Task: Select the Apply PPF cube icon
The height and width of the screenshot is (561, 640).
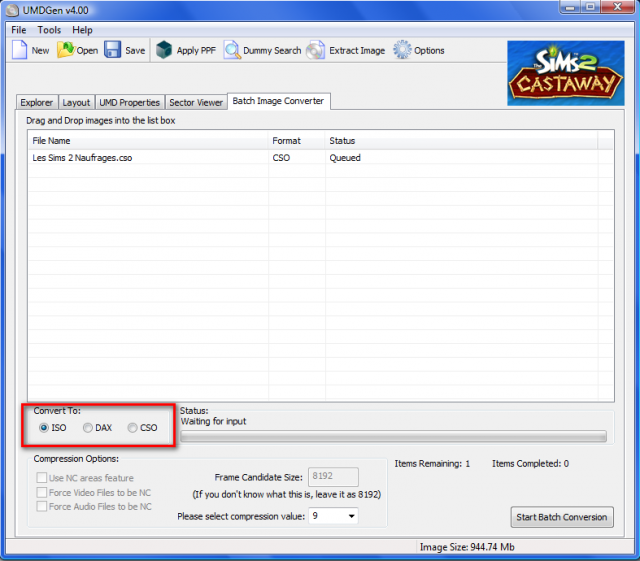Action: 164,50
